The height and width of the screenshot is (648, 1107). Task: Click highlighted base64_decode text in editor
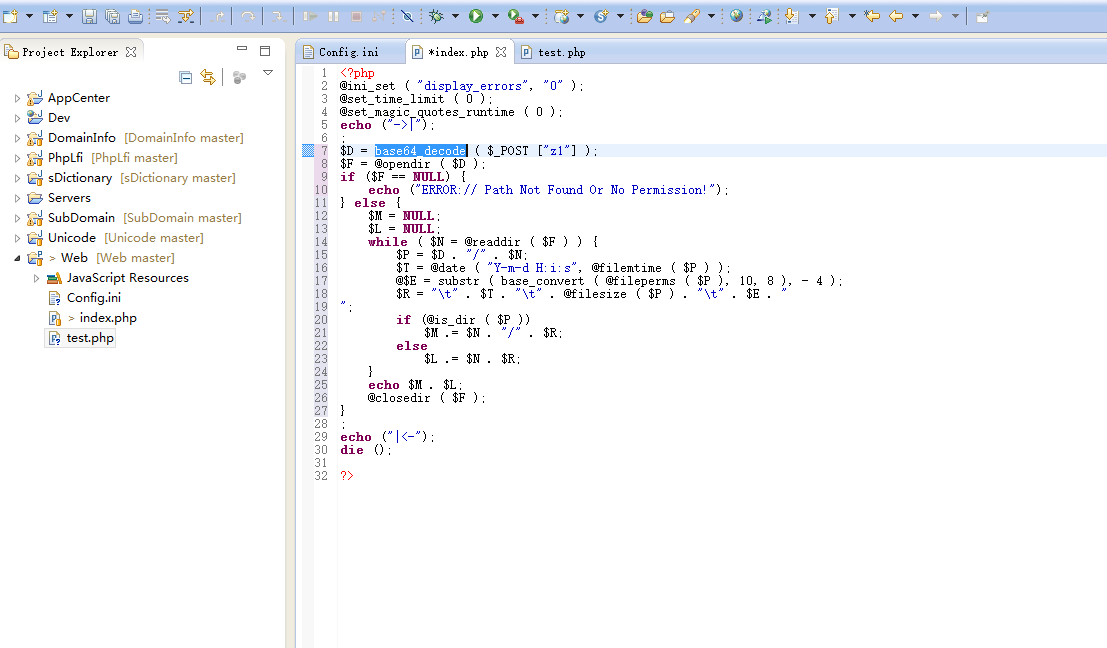click(420, 150)
